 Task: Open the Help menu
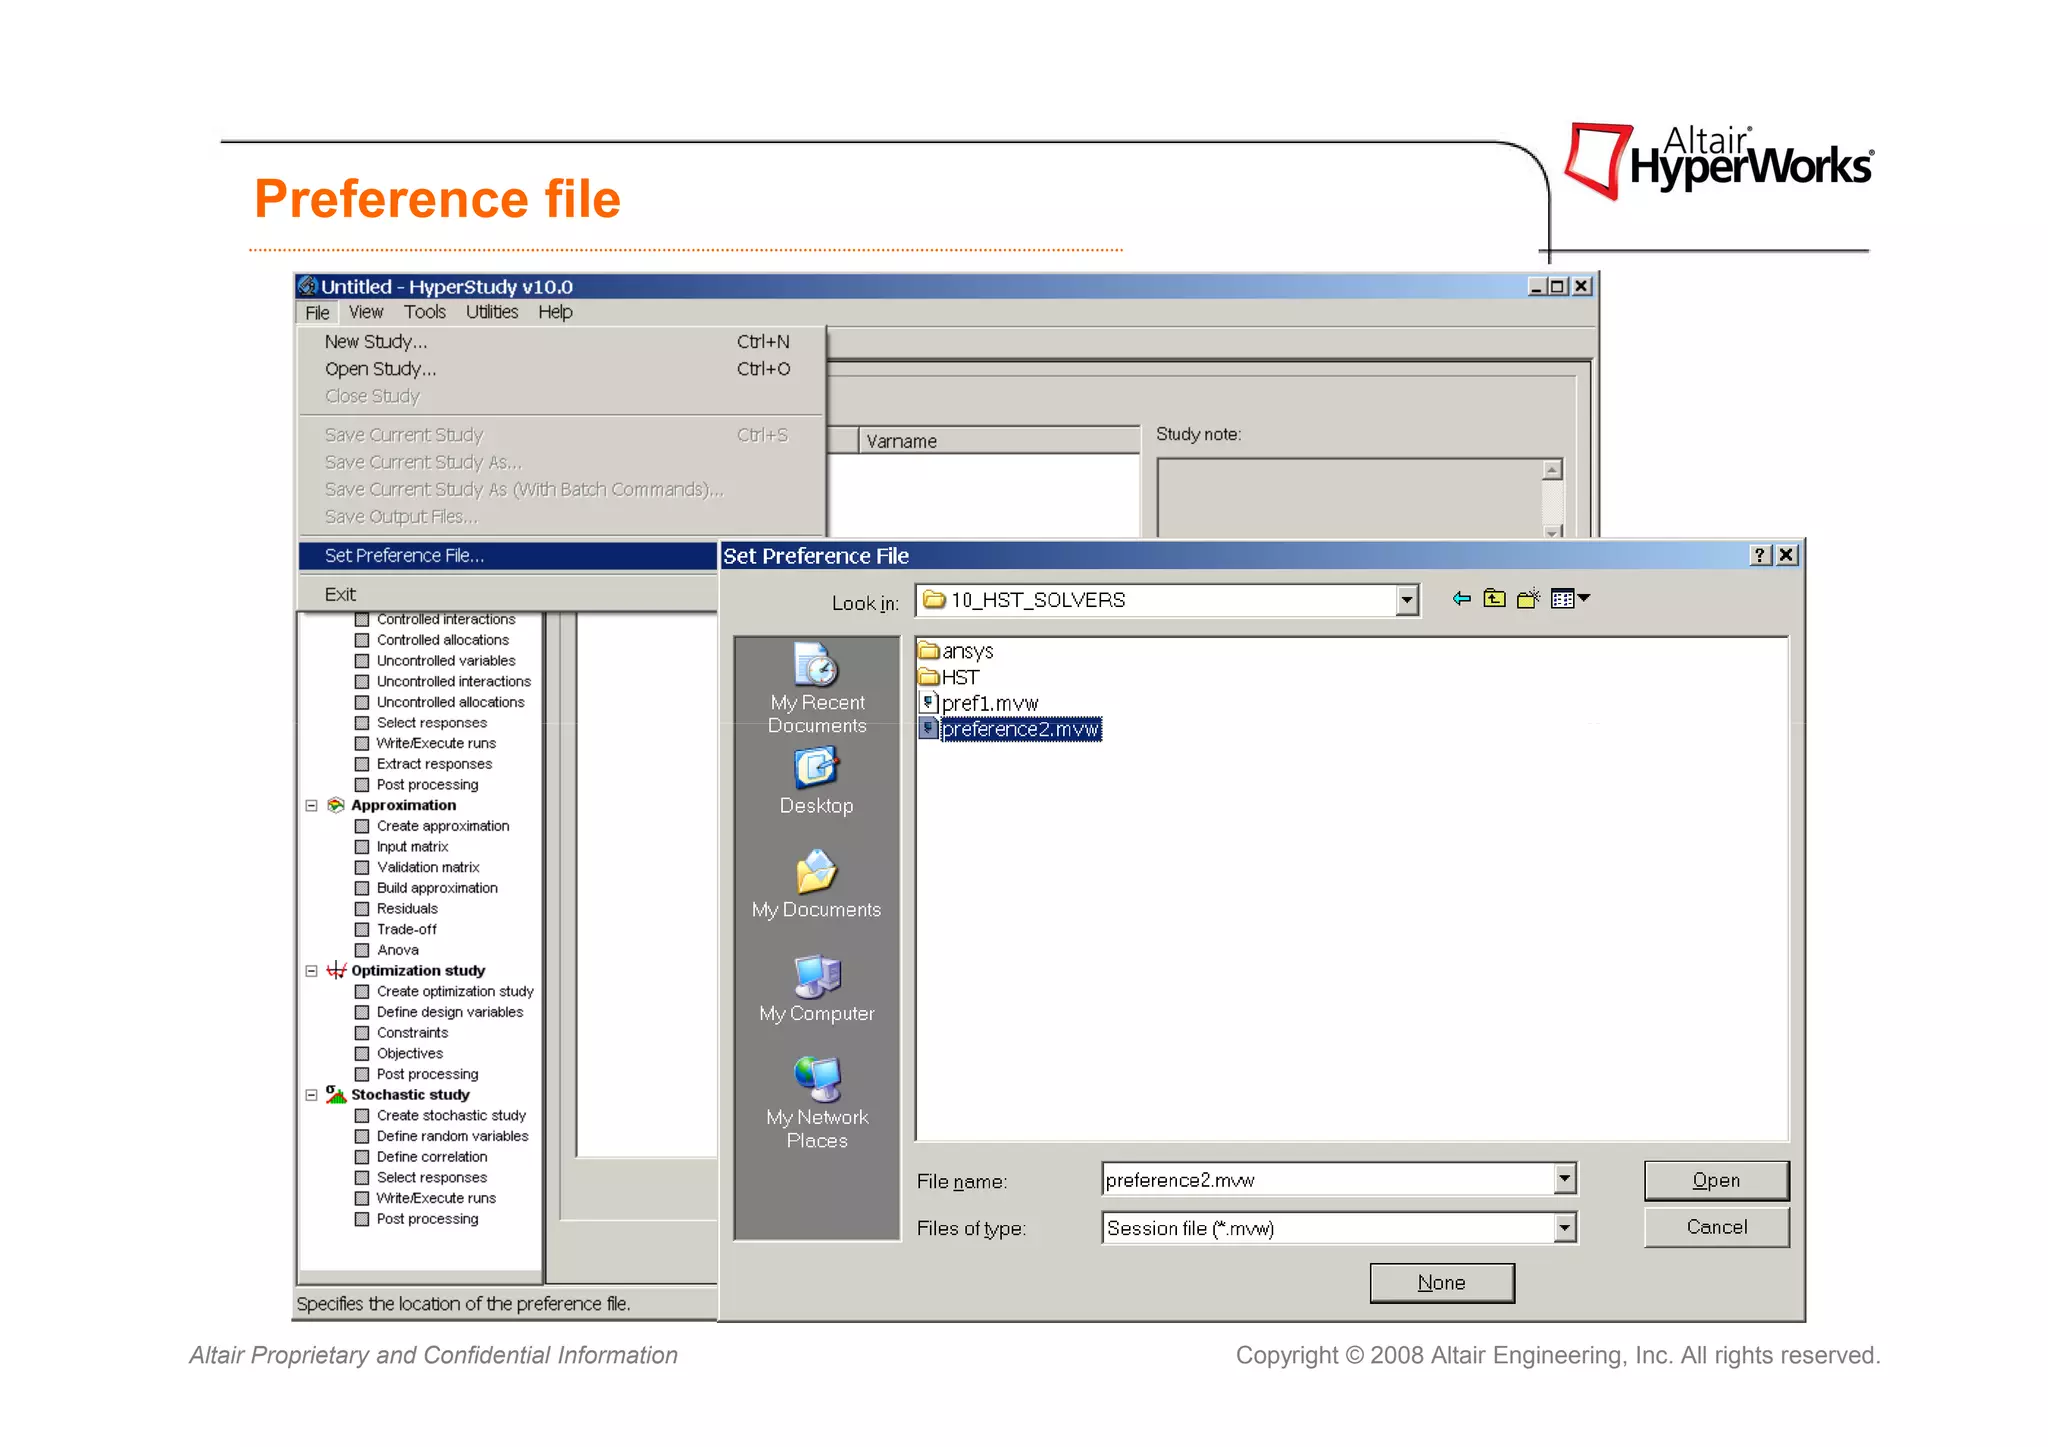[x=555, y=312]
